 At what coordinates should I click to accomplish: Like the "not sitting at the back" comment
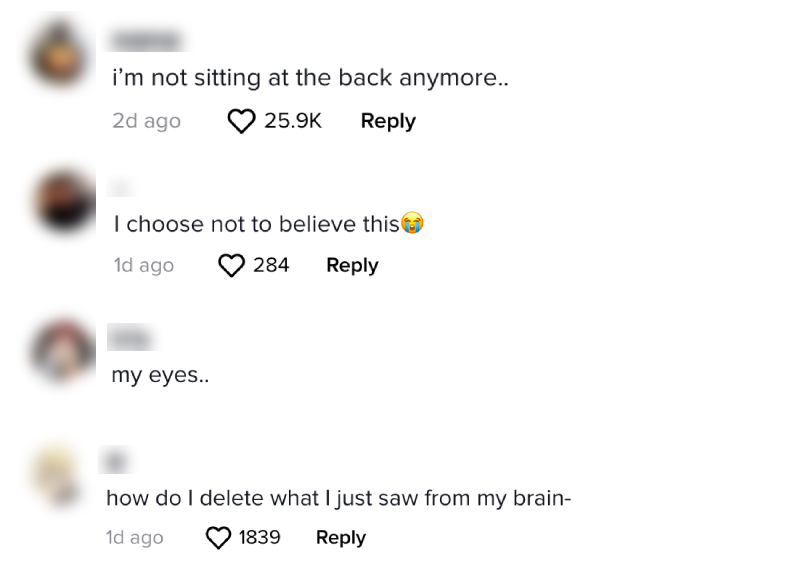tap(242, 122)
